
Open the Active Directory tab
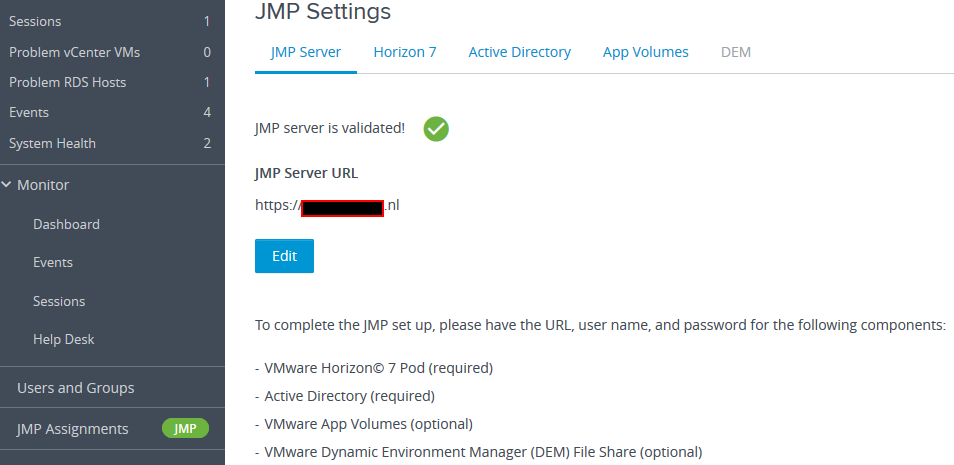point(519,52)
